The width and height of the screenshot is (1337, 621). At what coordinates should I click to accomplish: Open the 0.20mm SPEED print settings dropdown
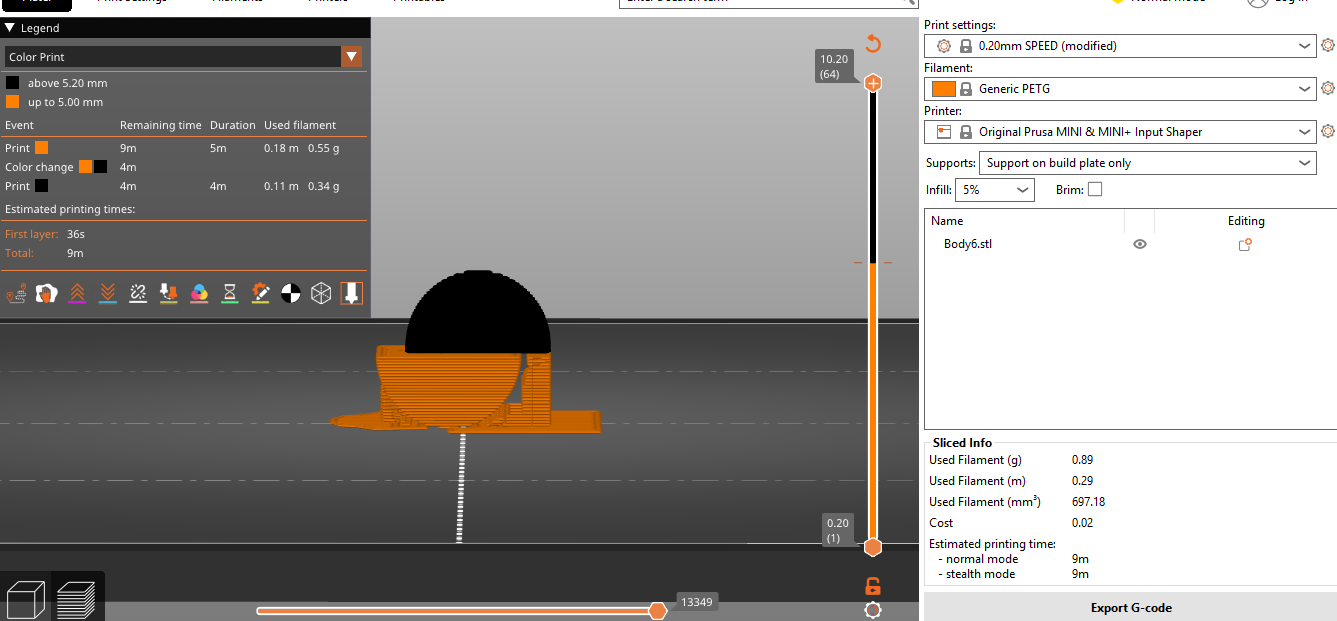coord(1120,45)
